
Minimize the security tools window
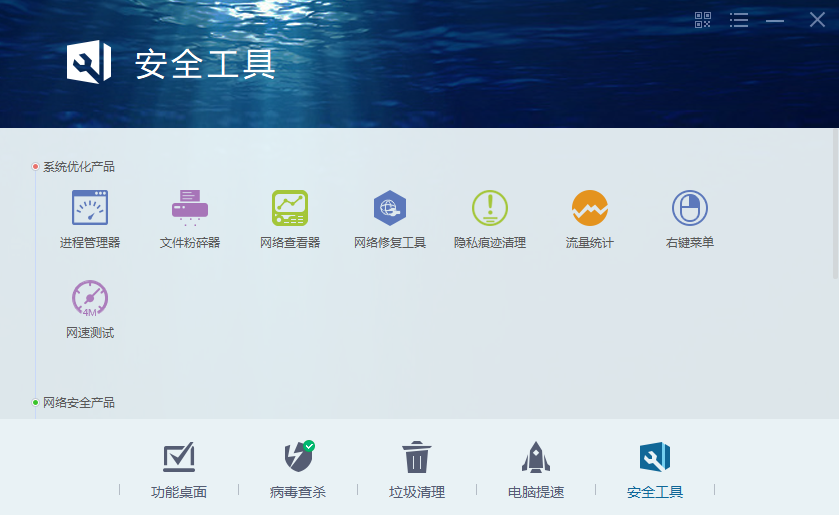click(775, 21)
